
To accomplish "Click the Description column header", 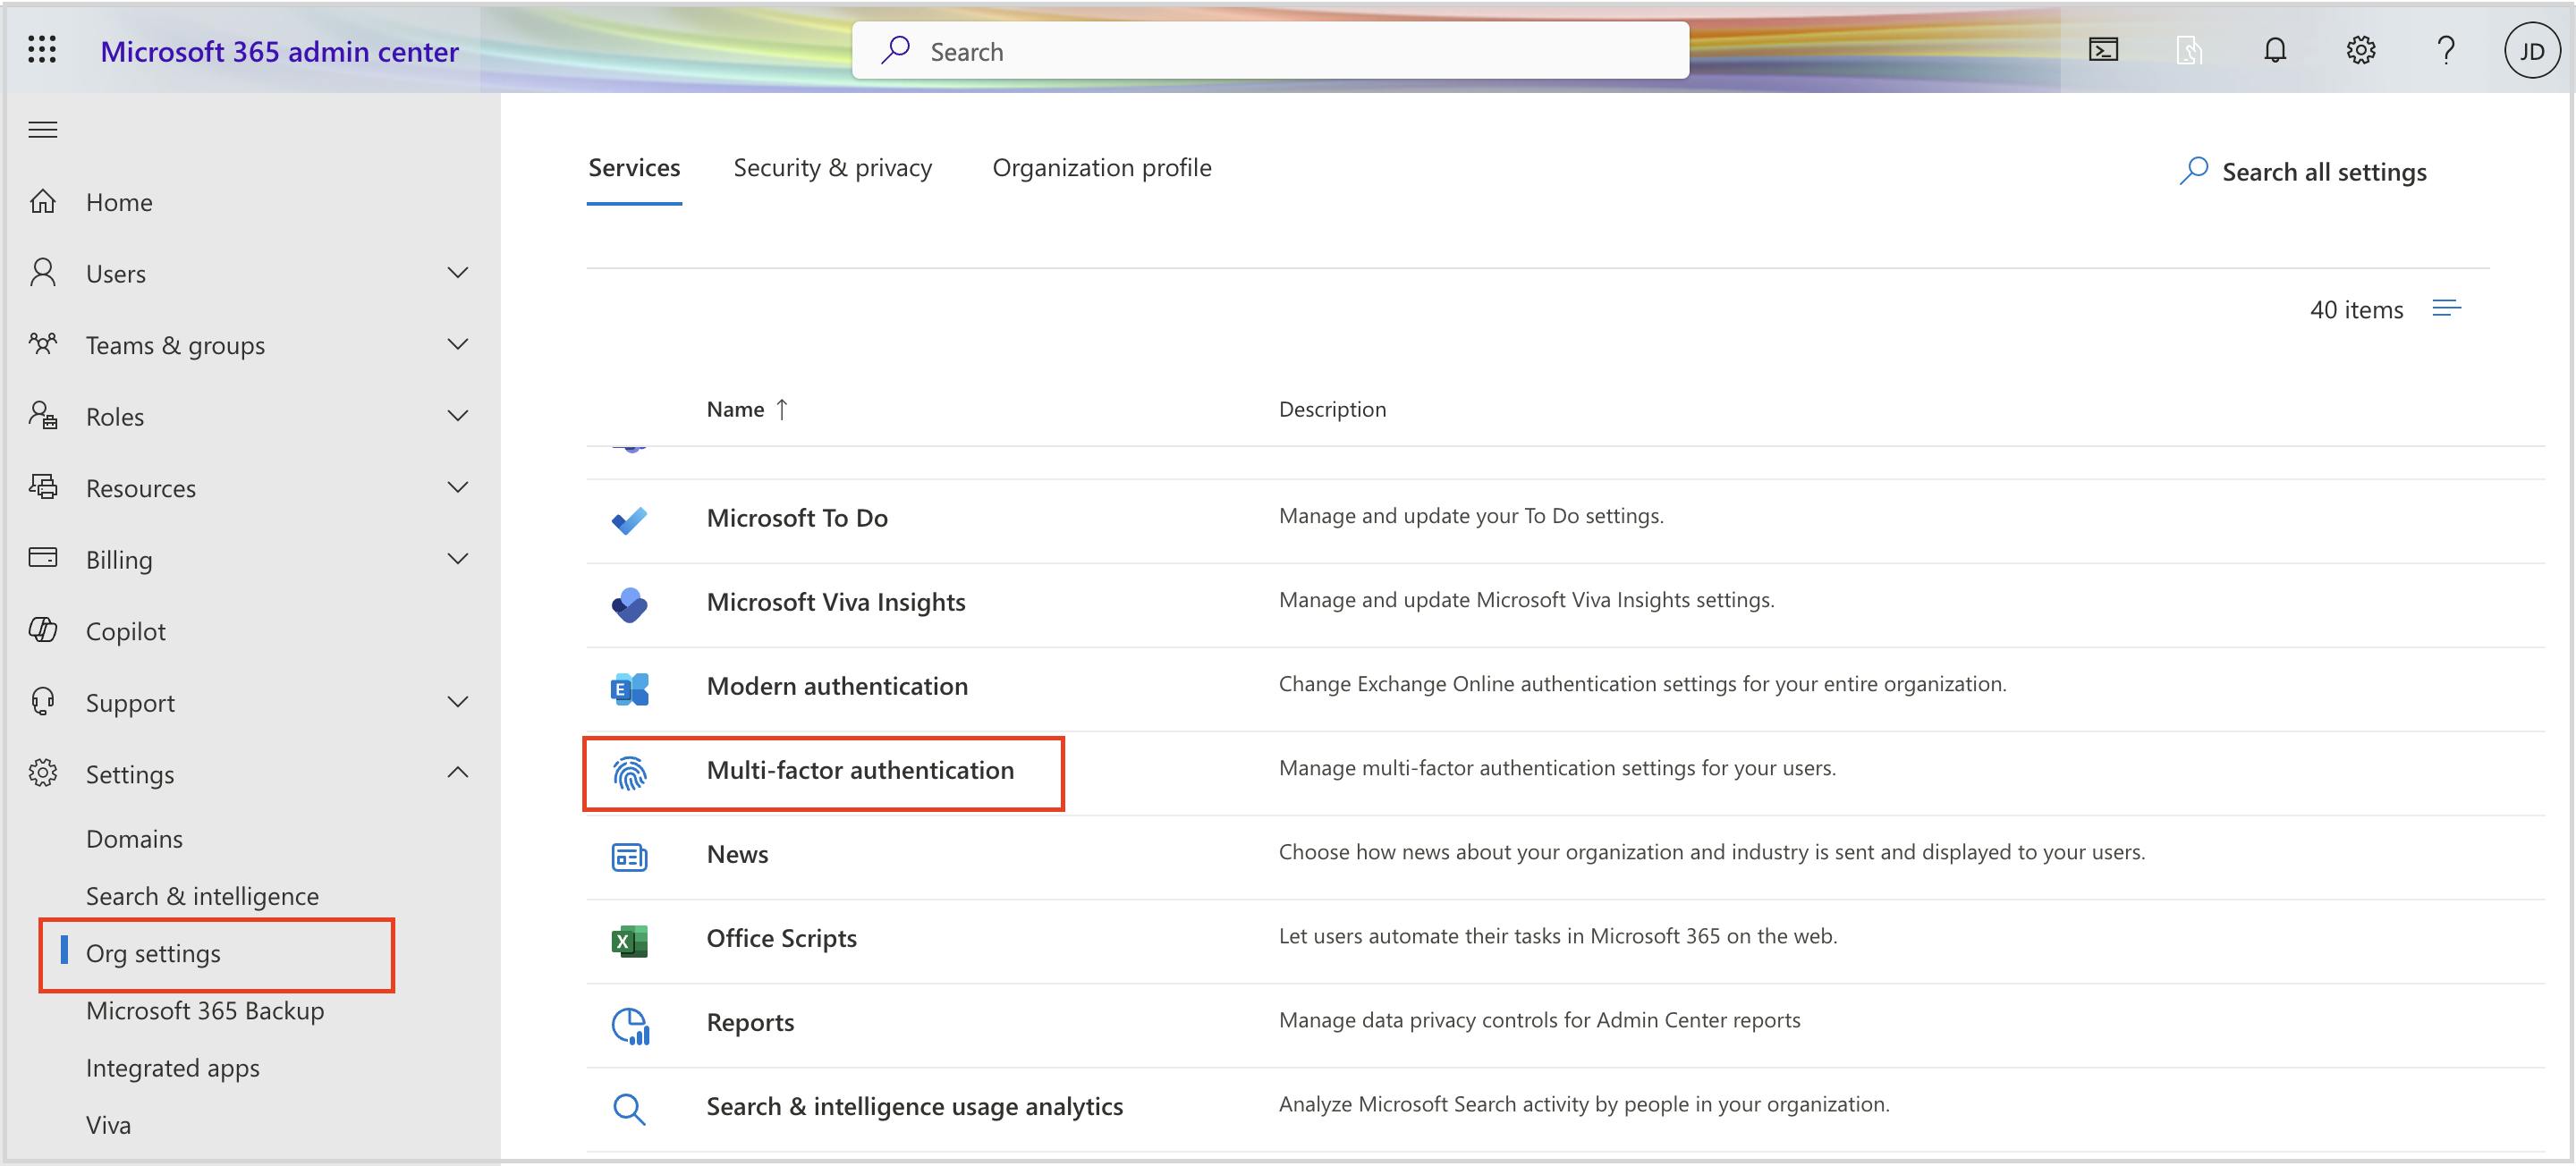I will point(1332,409).
